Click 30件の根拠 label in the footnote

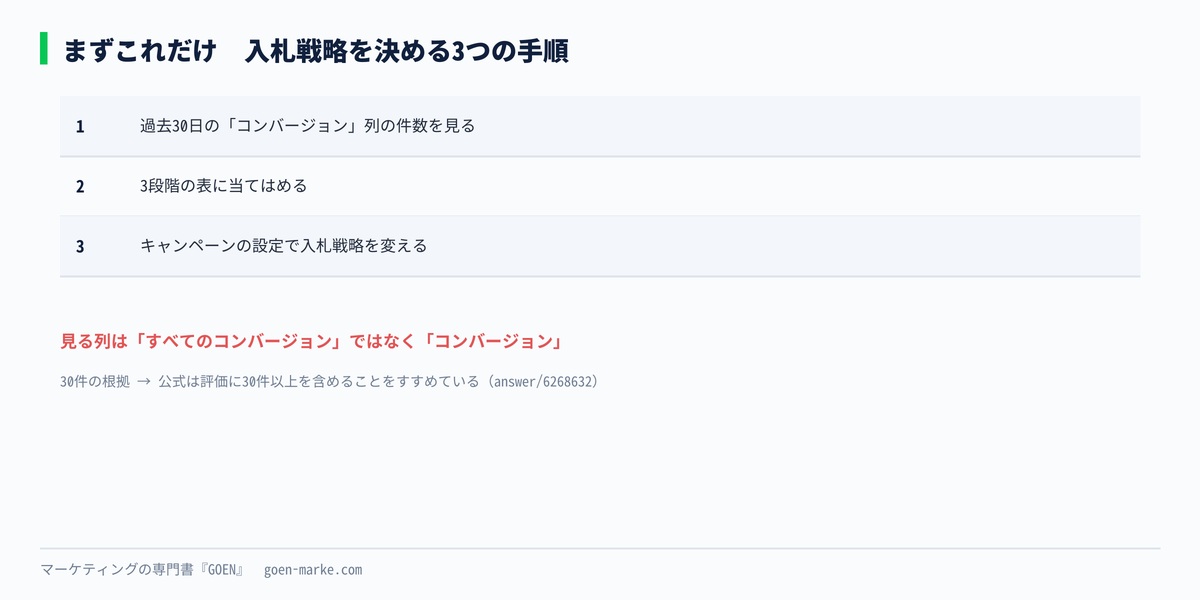[95, 382]
